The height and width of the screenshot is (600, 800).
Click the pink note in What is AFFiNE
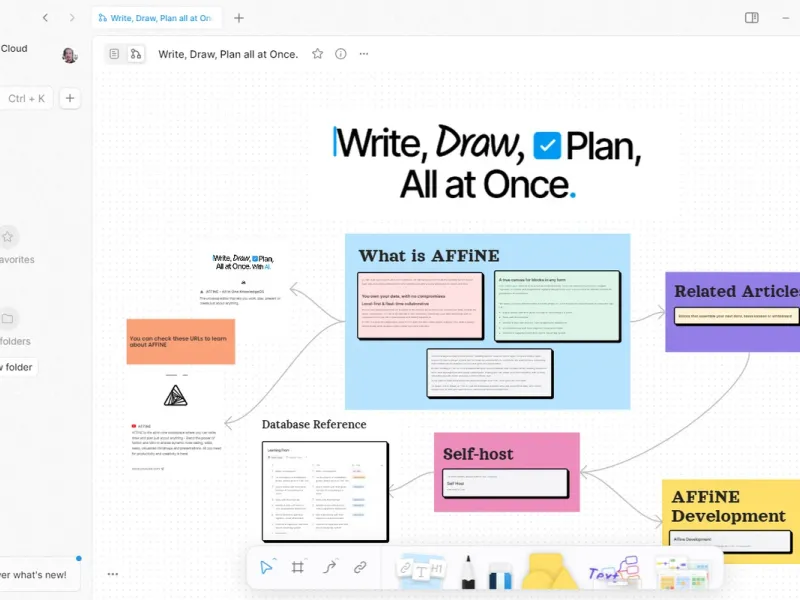tap(420, 305)
